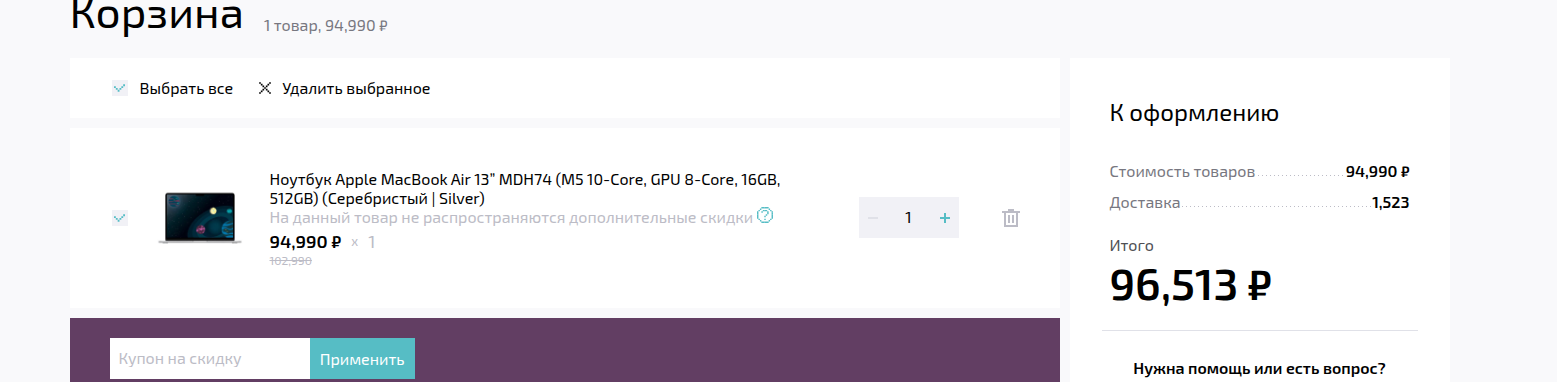Click the Удалить выбранное text link
This screenshot has height=382, width=1557.
tap(356, 89)
